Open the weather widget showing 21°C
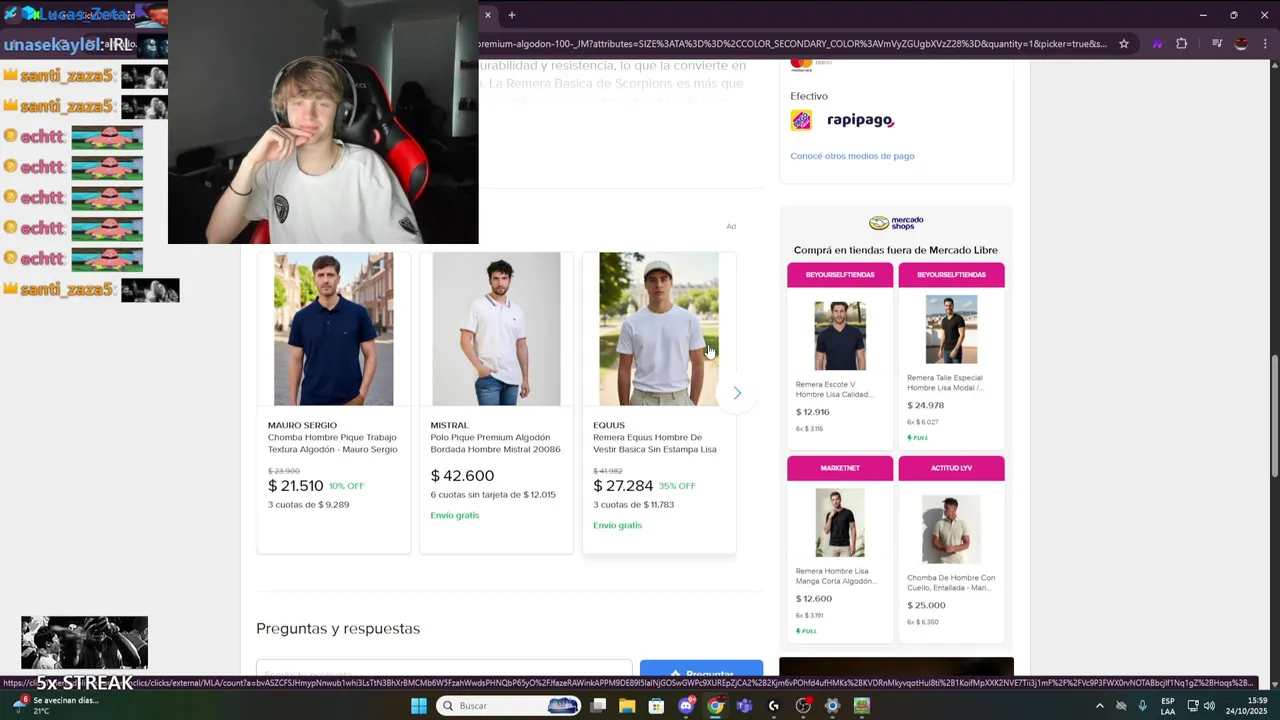1280x720 pixels. pos(55,705)
